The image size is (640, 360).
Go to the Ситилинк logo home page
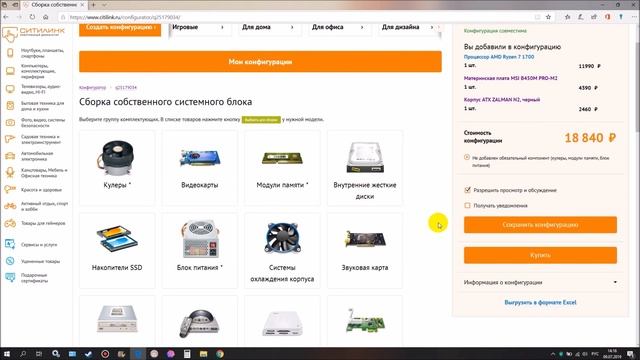pyautogui.click(x=33, y=33)
